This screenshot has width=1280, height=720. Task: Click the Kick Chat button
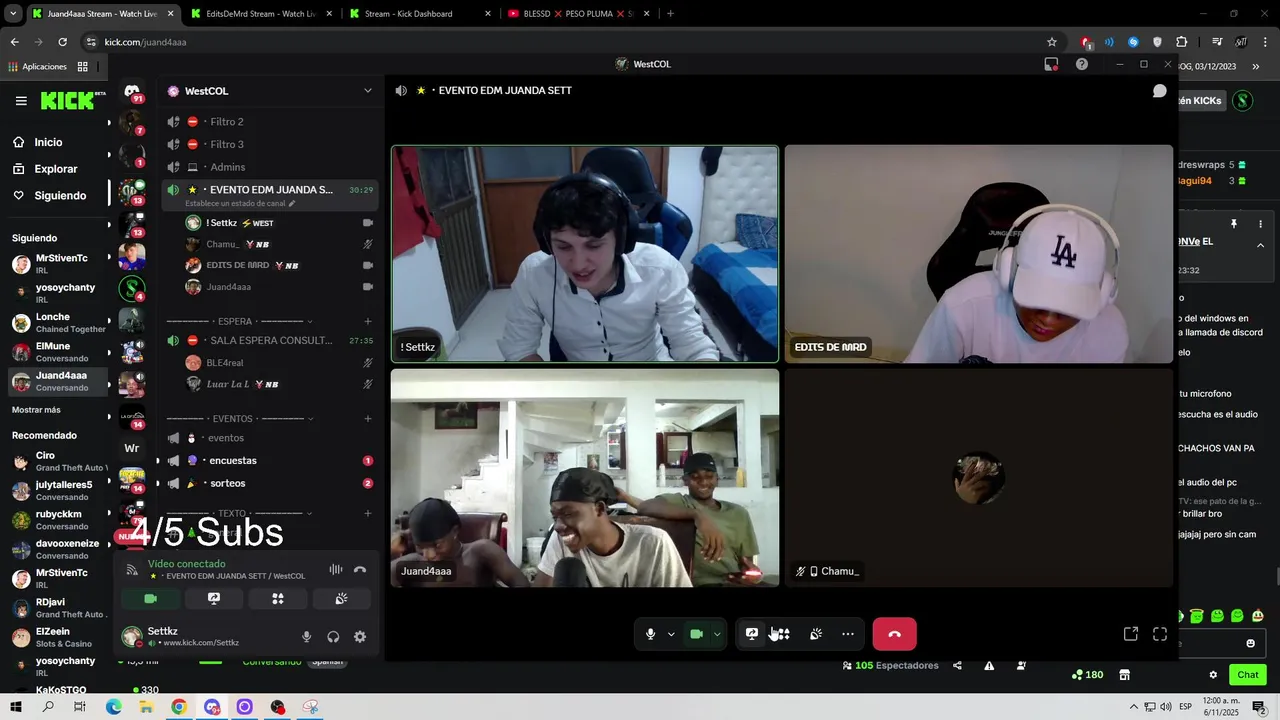tap(1247, 675)
